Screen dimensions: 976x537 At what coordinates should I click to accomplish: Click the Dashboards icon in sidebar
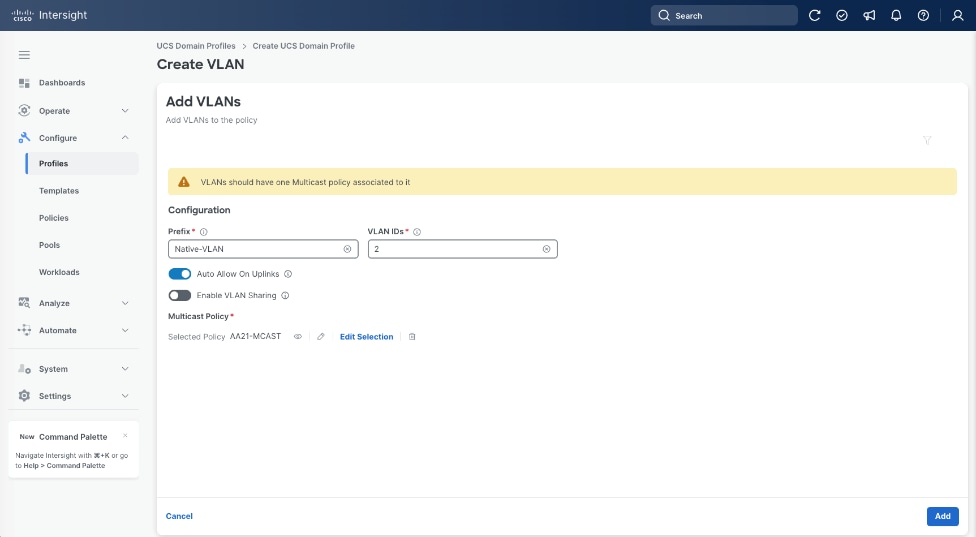click(24, 83)
